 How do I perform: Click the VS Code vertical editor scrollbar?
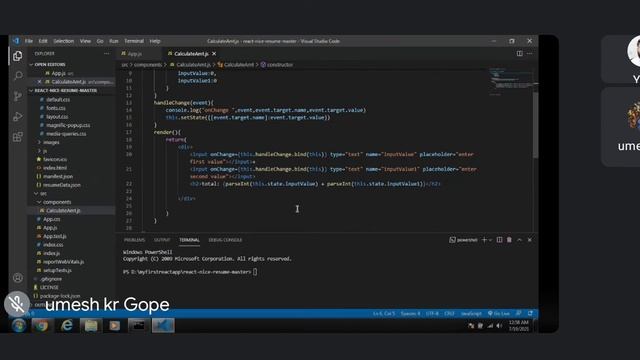[535, 124]
